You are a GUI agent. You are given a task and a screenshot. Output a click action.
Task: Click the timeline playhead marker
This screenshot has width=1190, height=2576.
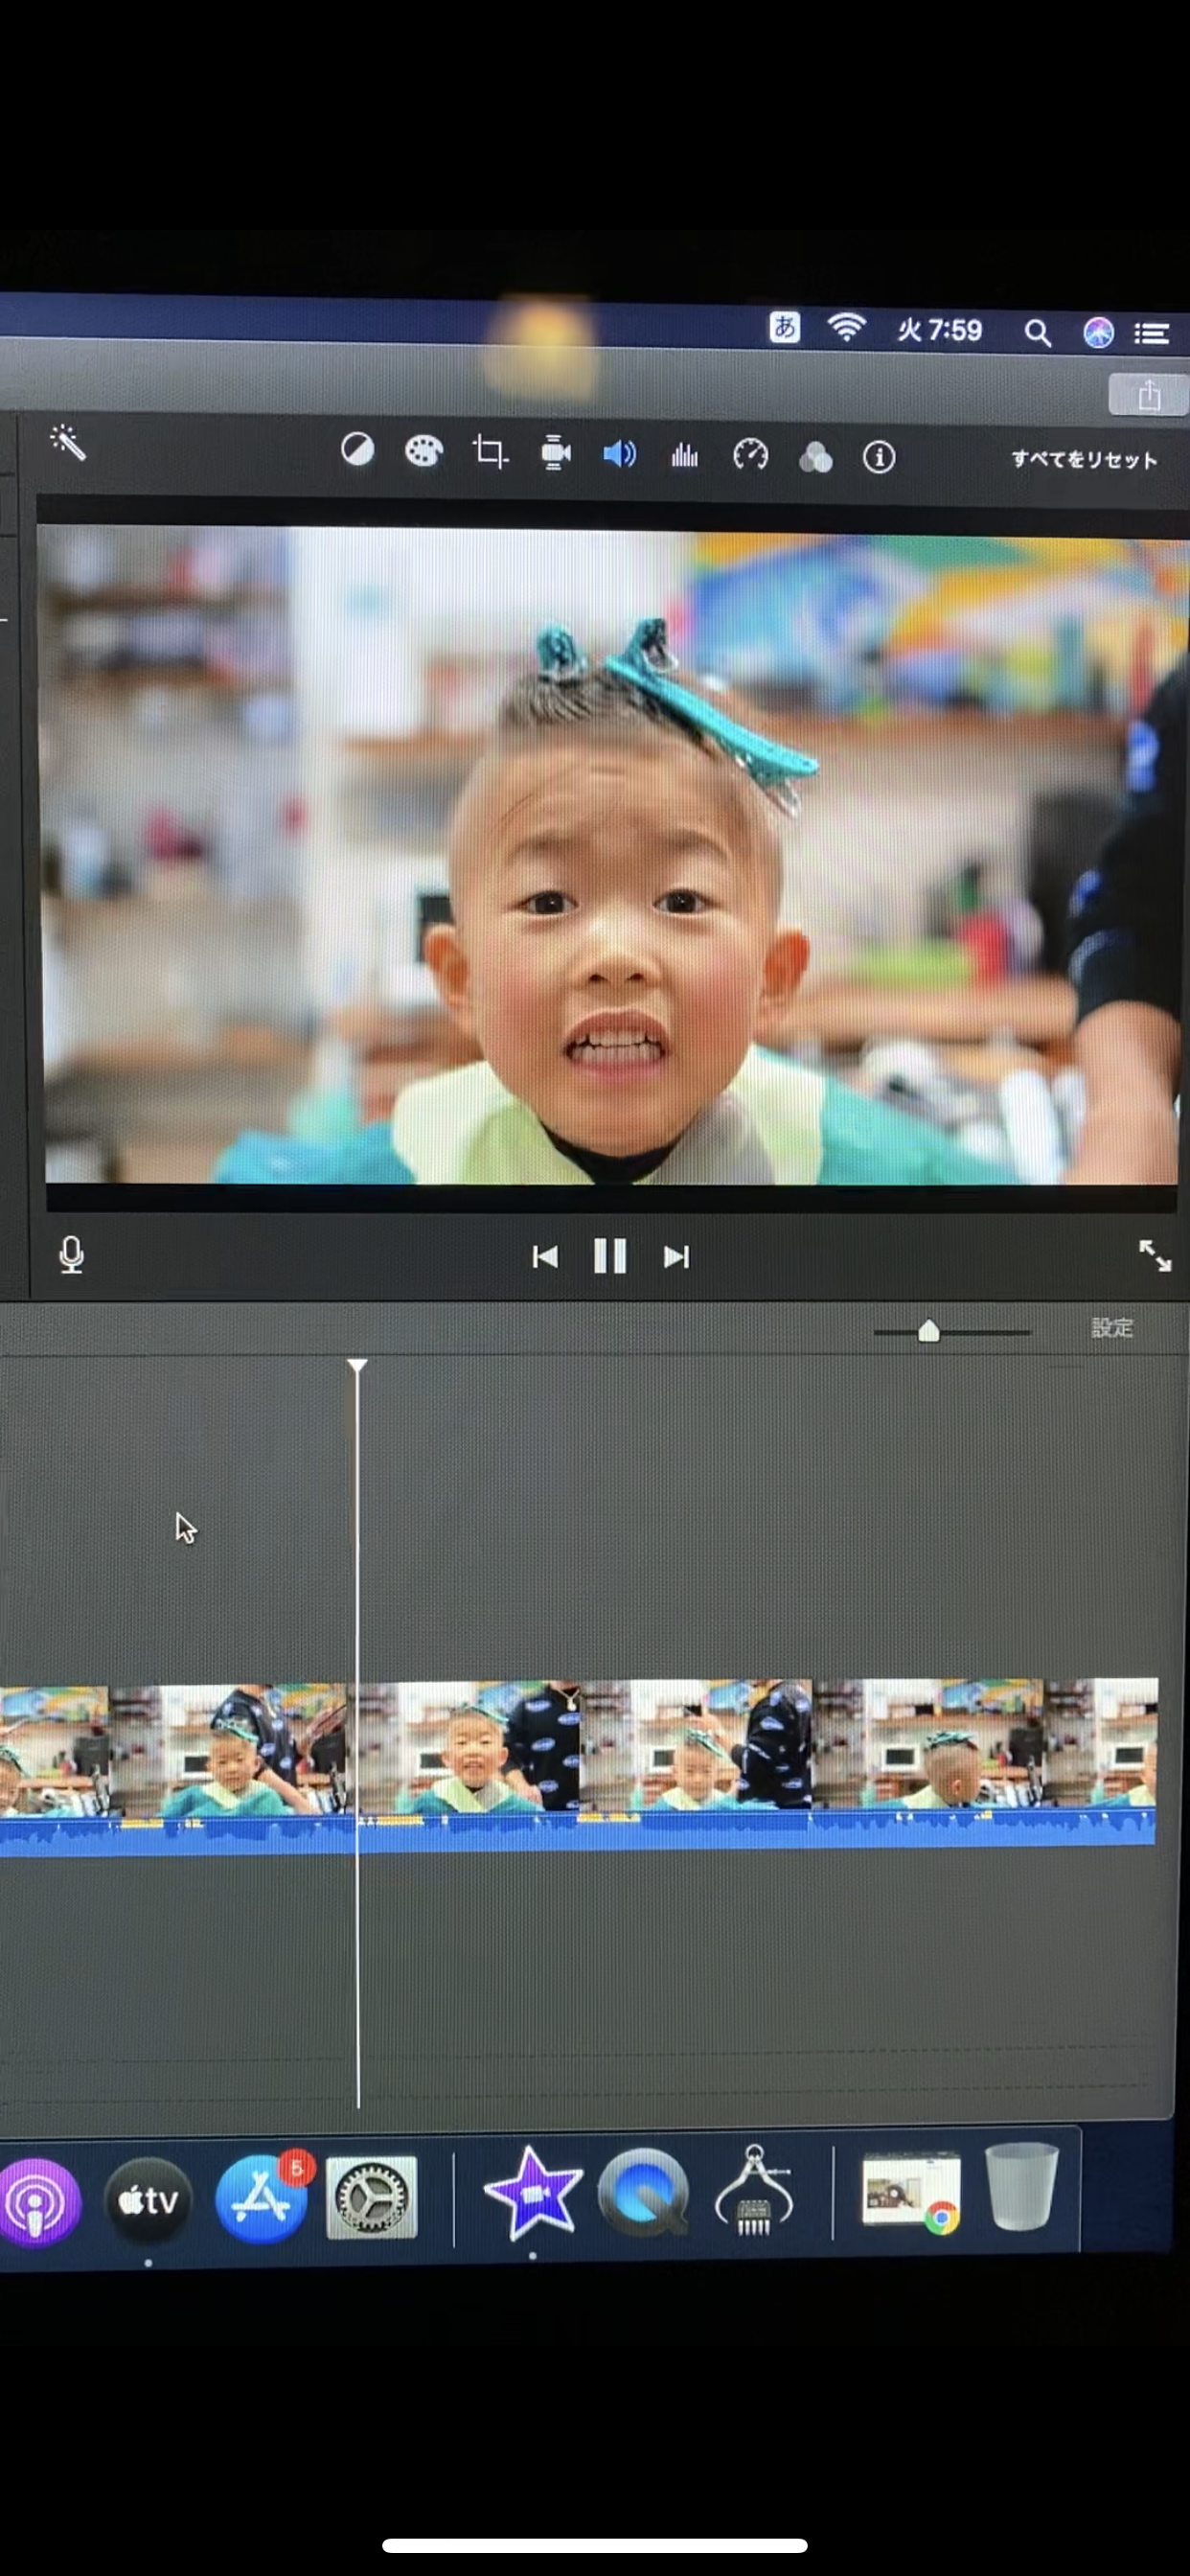coord(357,1366)
